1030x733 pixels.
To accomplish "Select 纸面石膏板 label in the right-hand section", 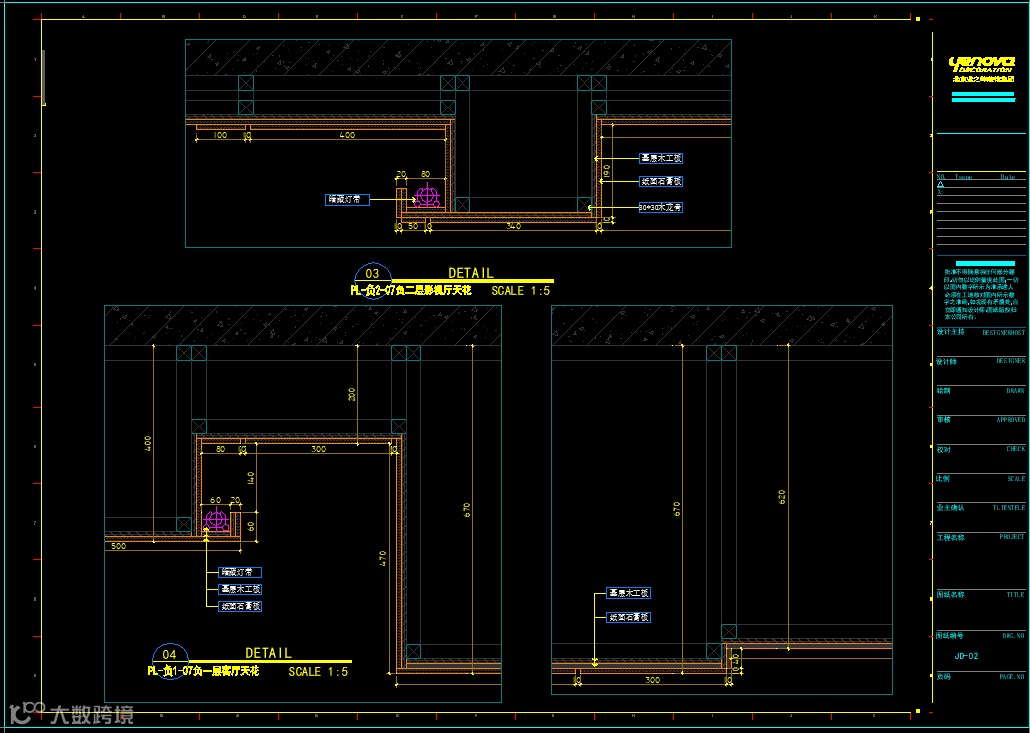I will (629, 617).
